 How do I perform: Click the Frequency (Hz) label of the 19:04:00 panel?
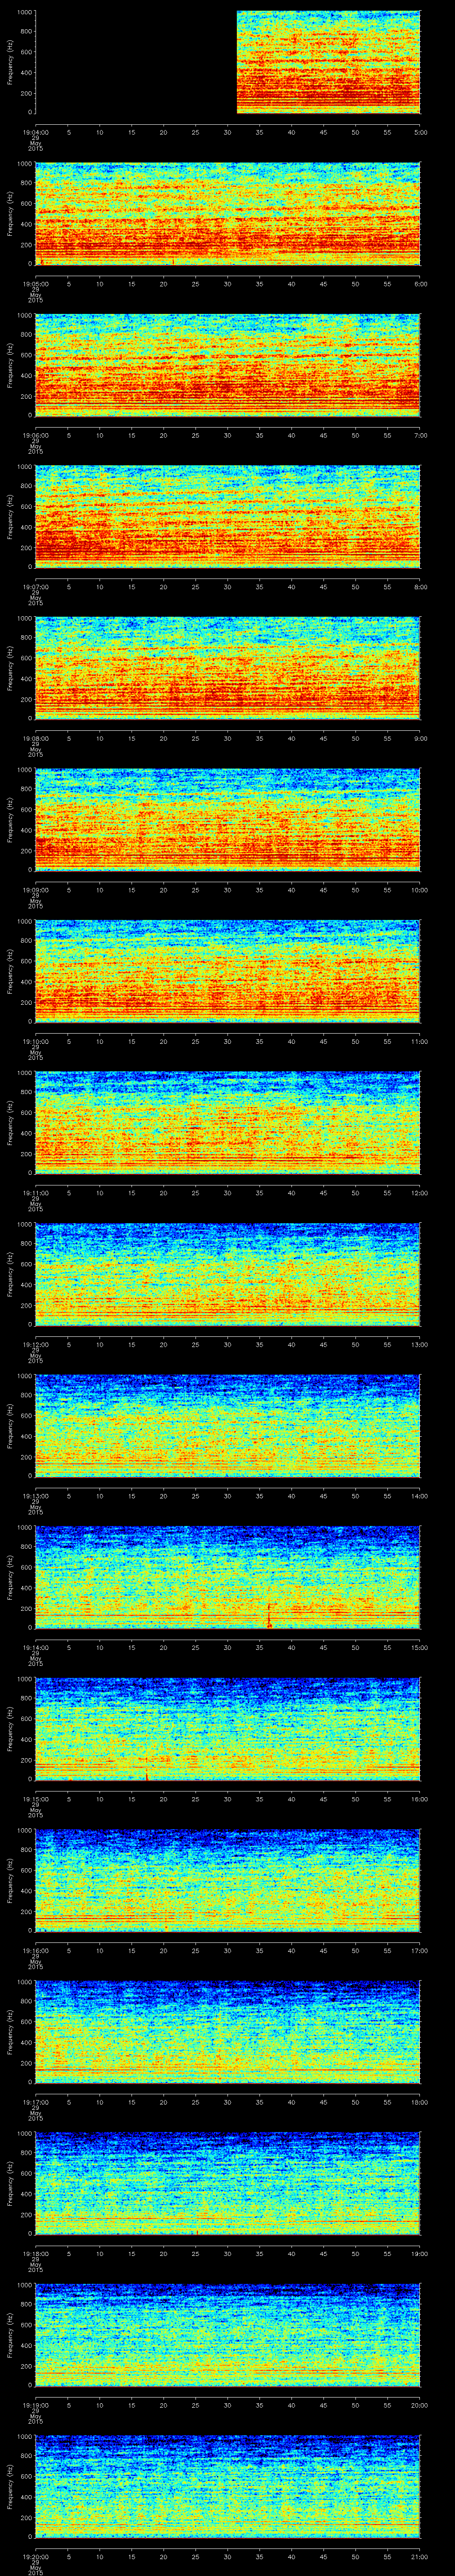coord(10,62)
